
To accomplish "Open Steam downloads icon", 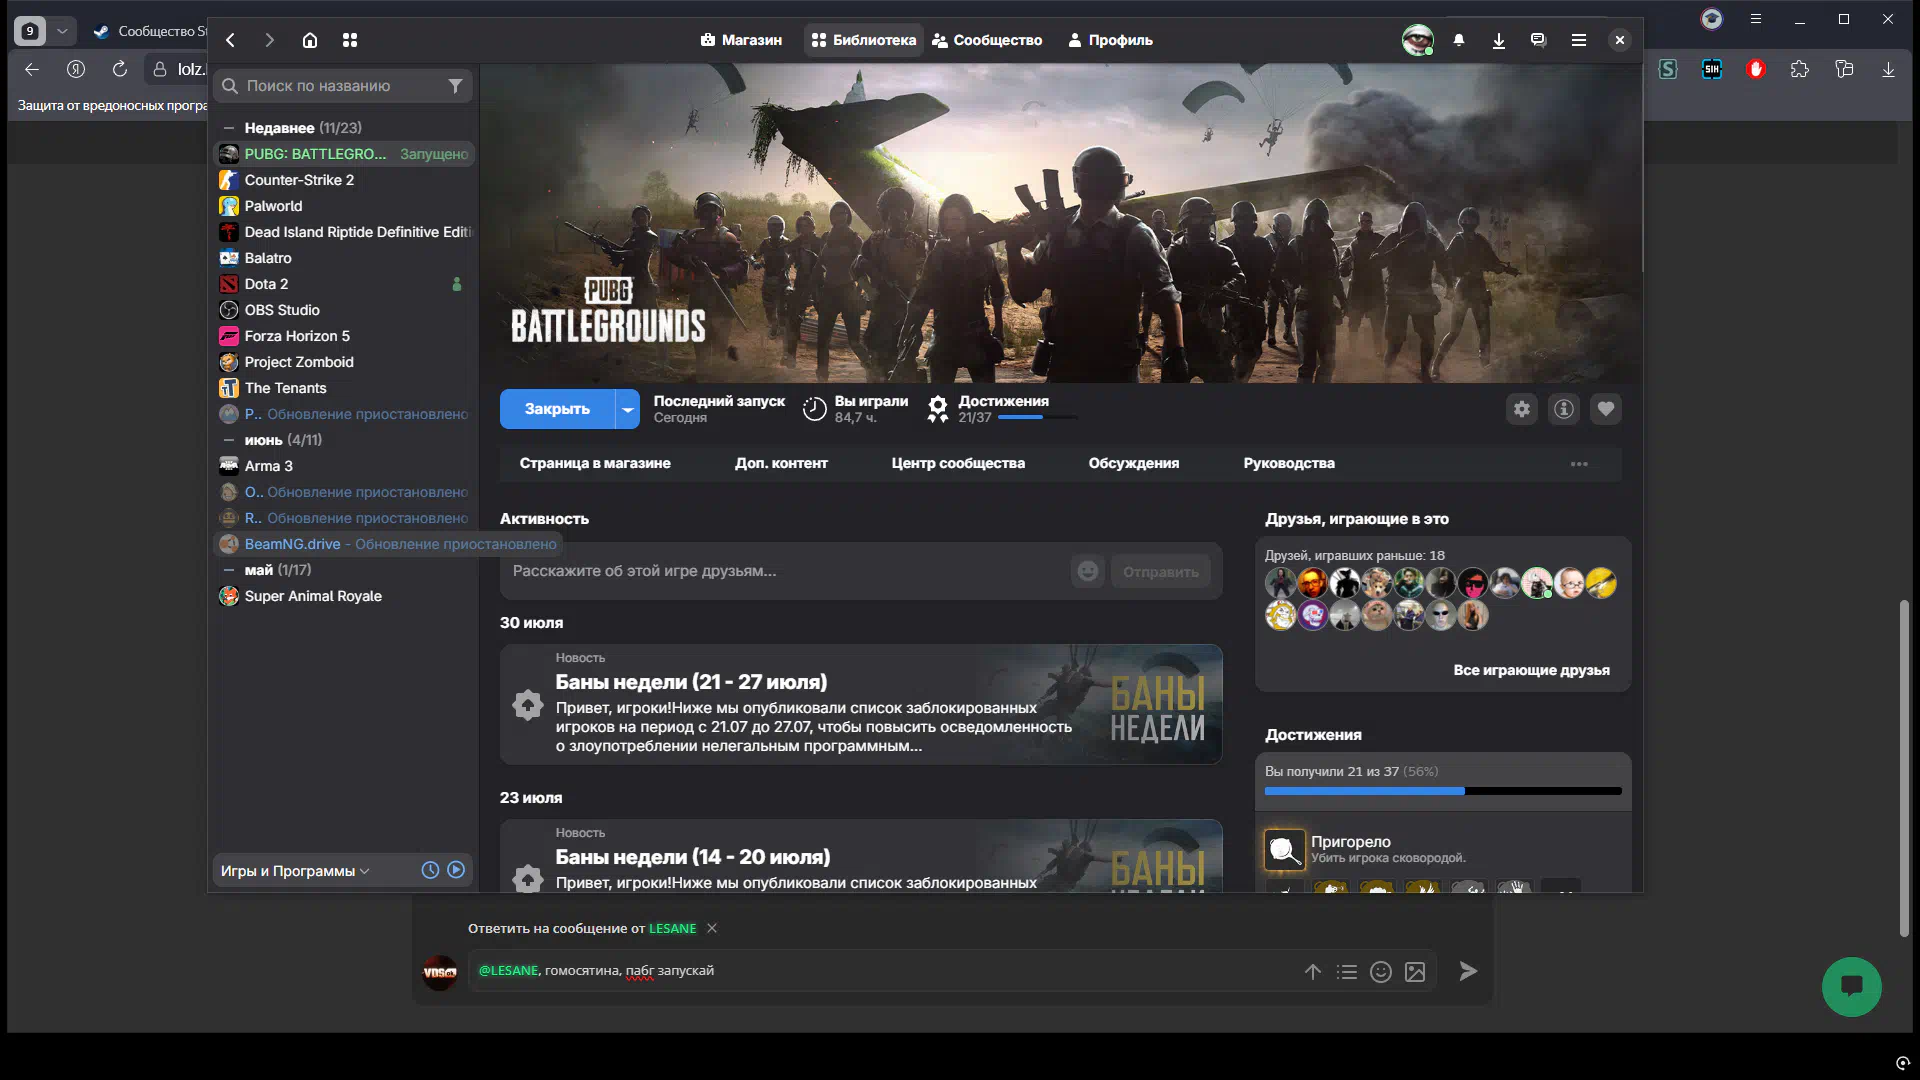I will coord(1499,40).
